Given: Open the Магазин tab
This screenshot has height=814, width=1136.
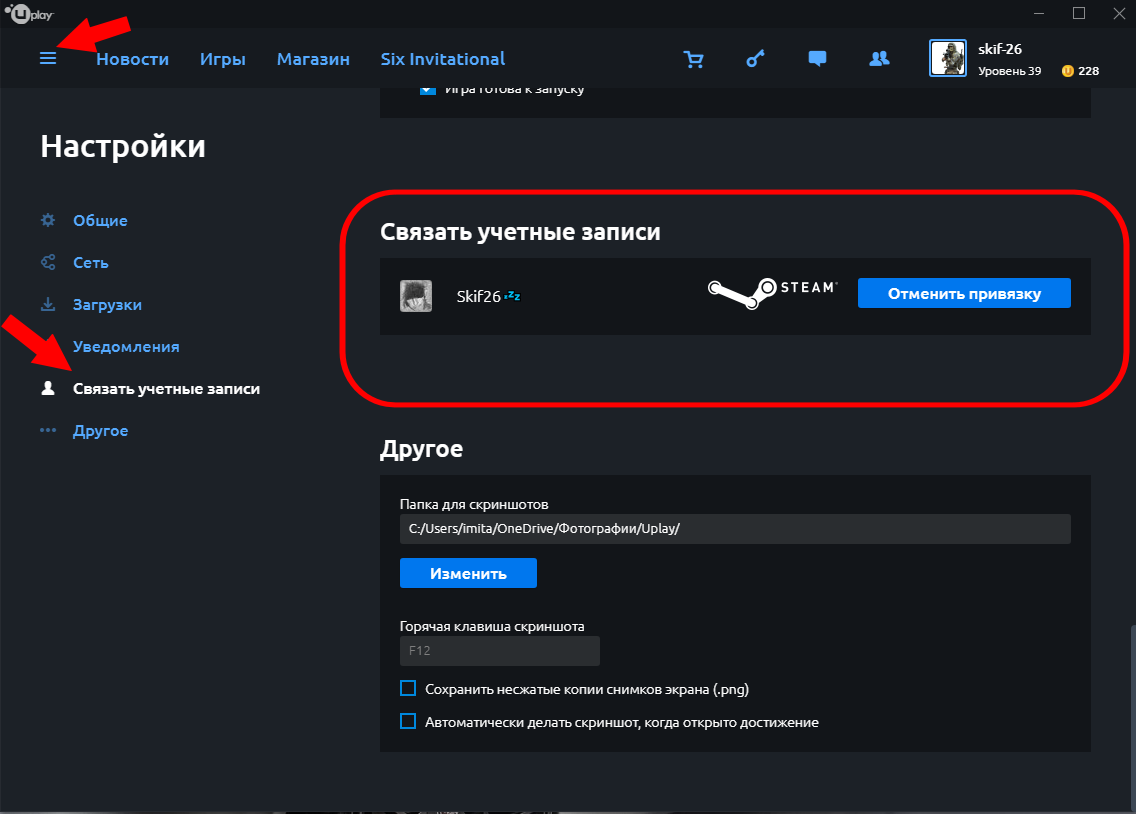Looking at the screenshot, I should (313, 59).
